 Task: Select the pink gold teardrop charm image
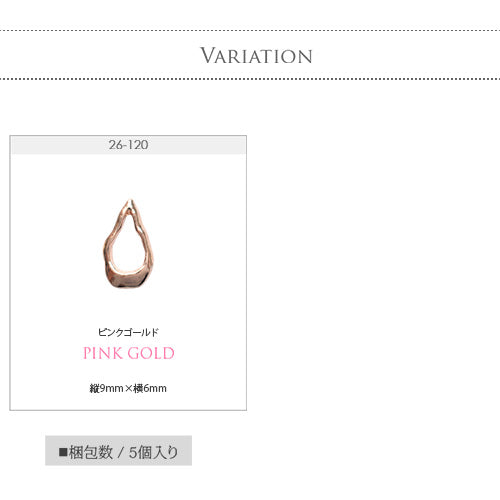128,244
